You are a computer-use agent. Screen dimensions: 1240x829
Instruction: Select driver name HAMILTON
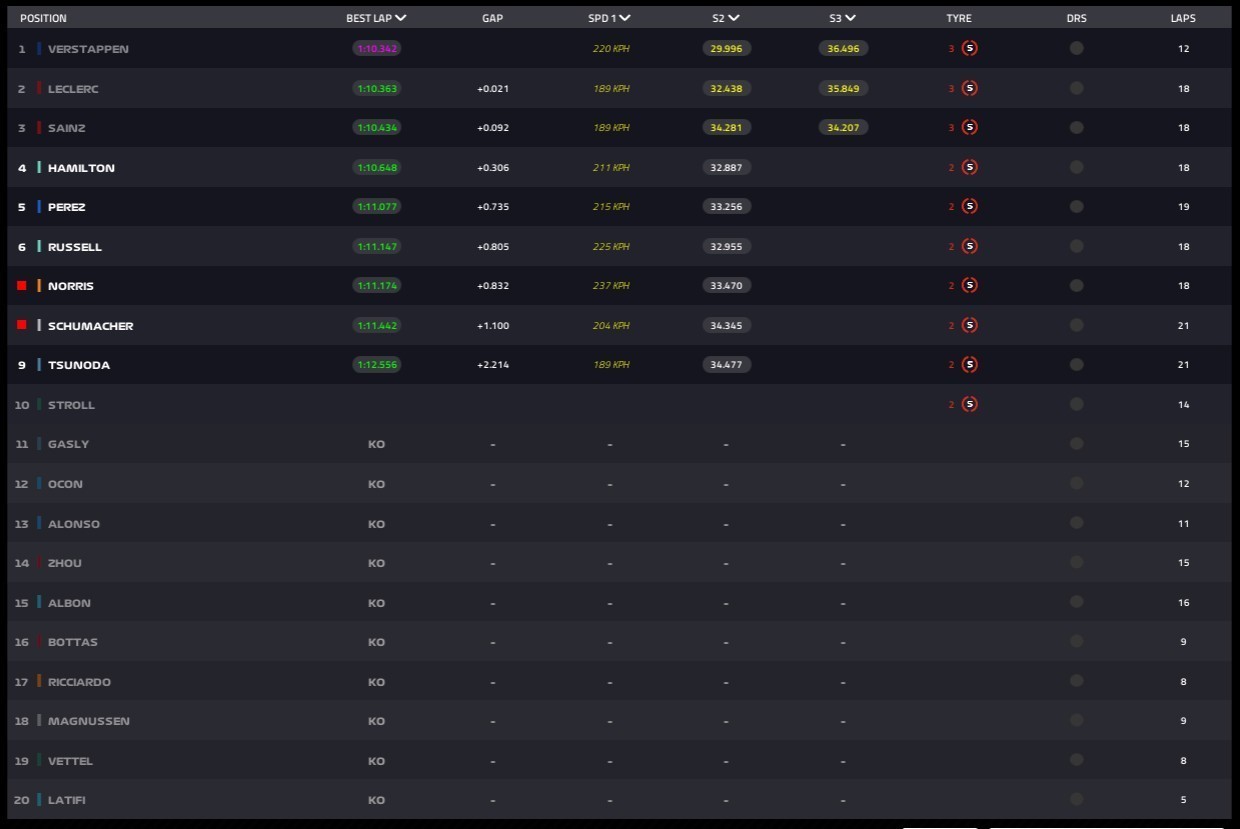pos(81,168)
